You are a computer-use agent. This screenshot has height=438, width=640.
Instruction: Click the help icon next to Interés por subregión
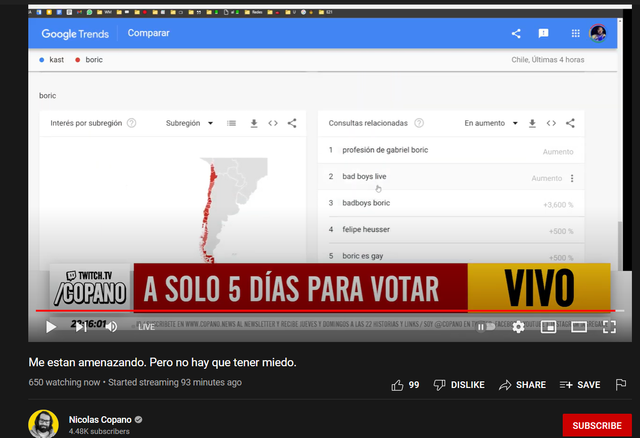coord(131,123)
